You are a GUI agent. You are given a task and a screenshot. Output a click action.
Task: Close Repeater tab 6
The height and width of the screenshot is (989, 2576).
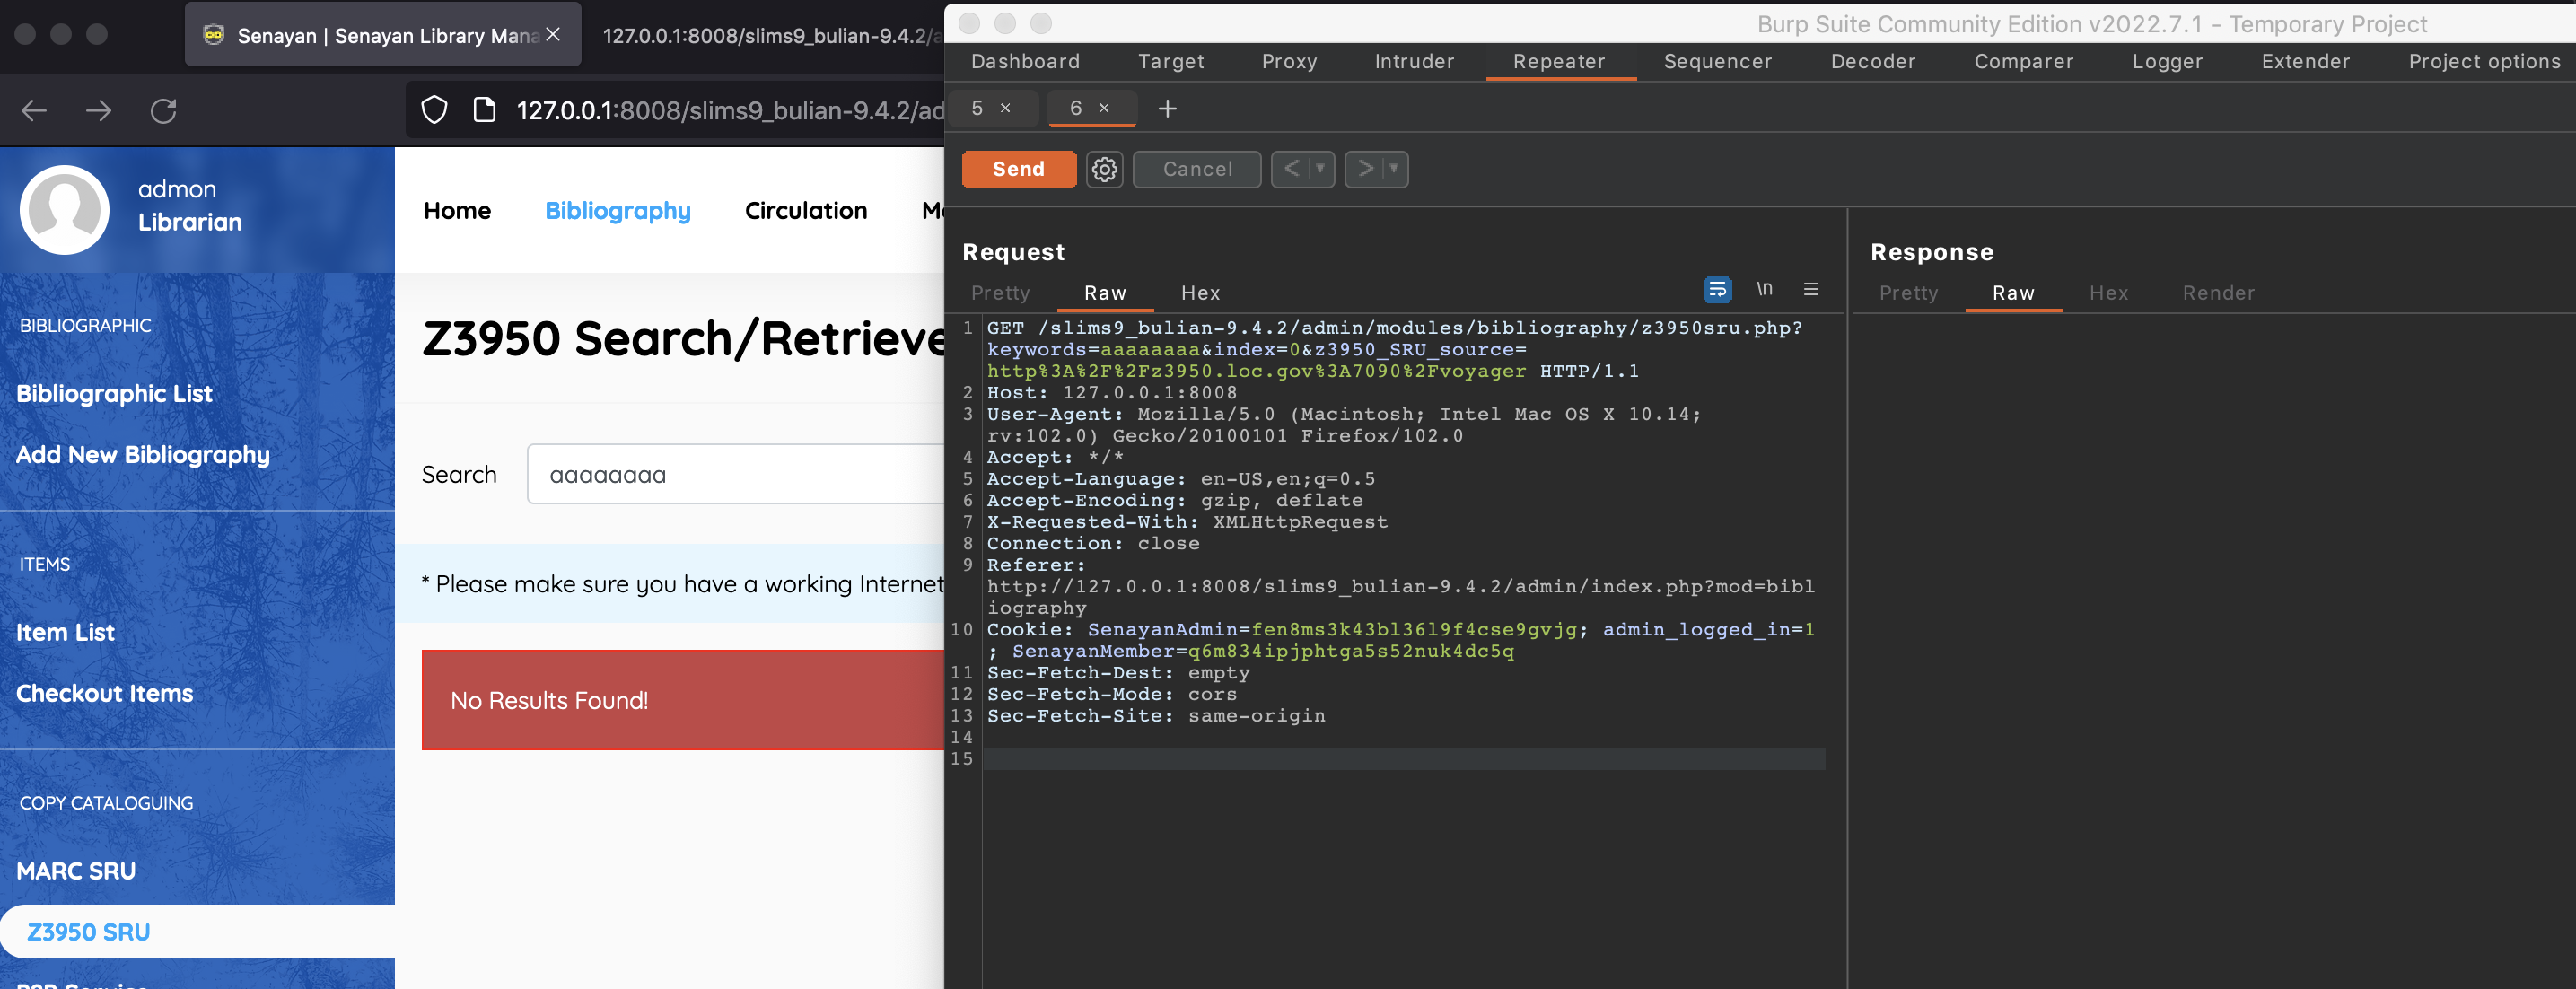click(x=1104, y=108)
